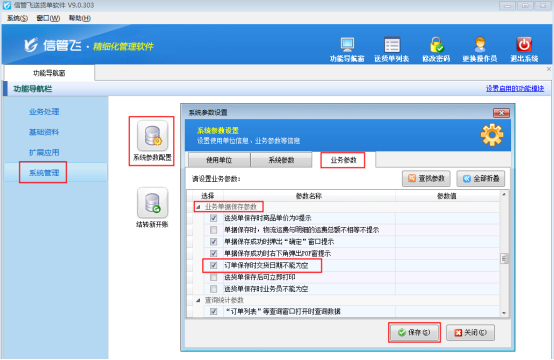Select 系统管理 in sidebar
554x360 pixels.
click(x=44, y=173)
